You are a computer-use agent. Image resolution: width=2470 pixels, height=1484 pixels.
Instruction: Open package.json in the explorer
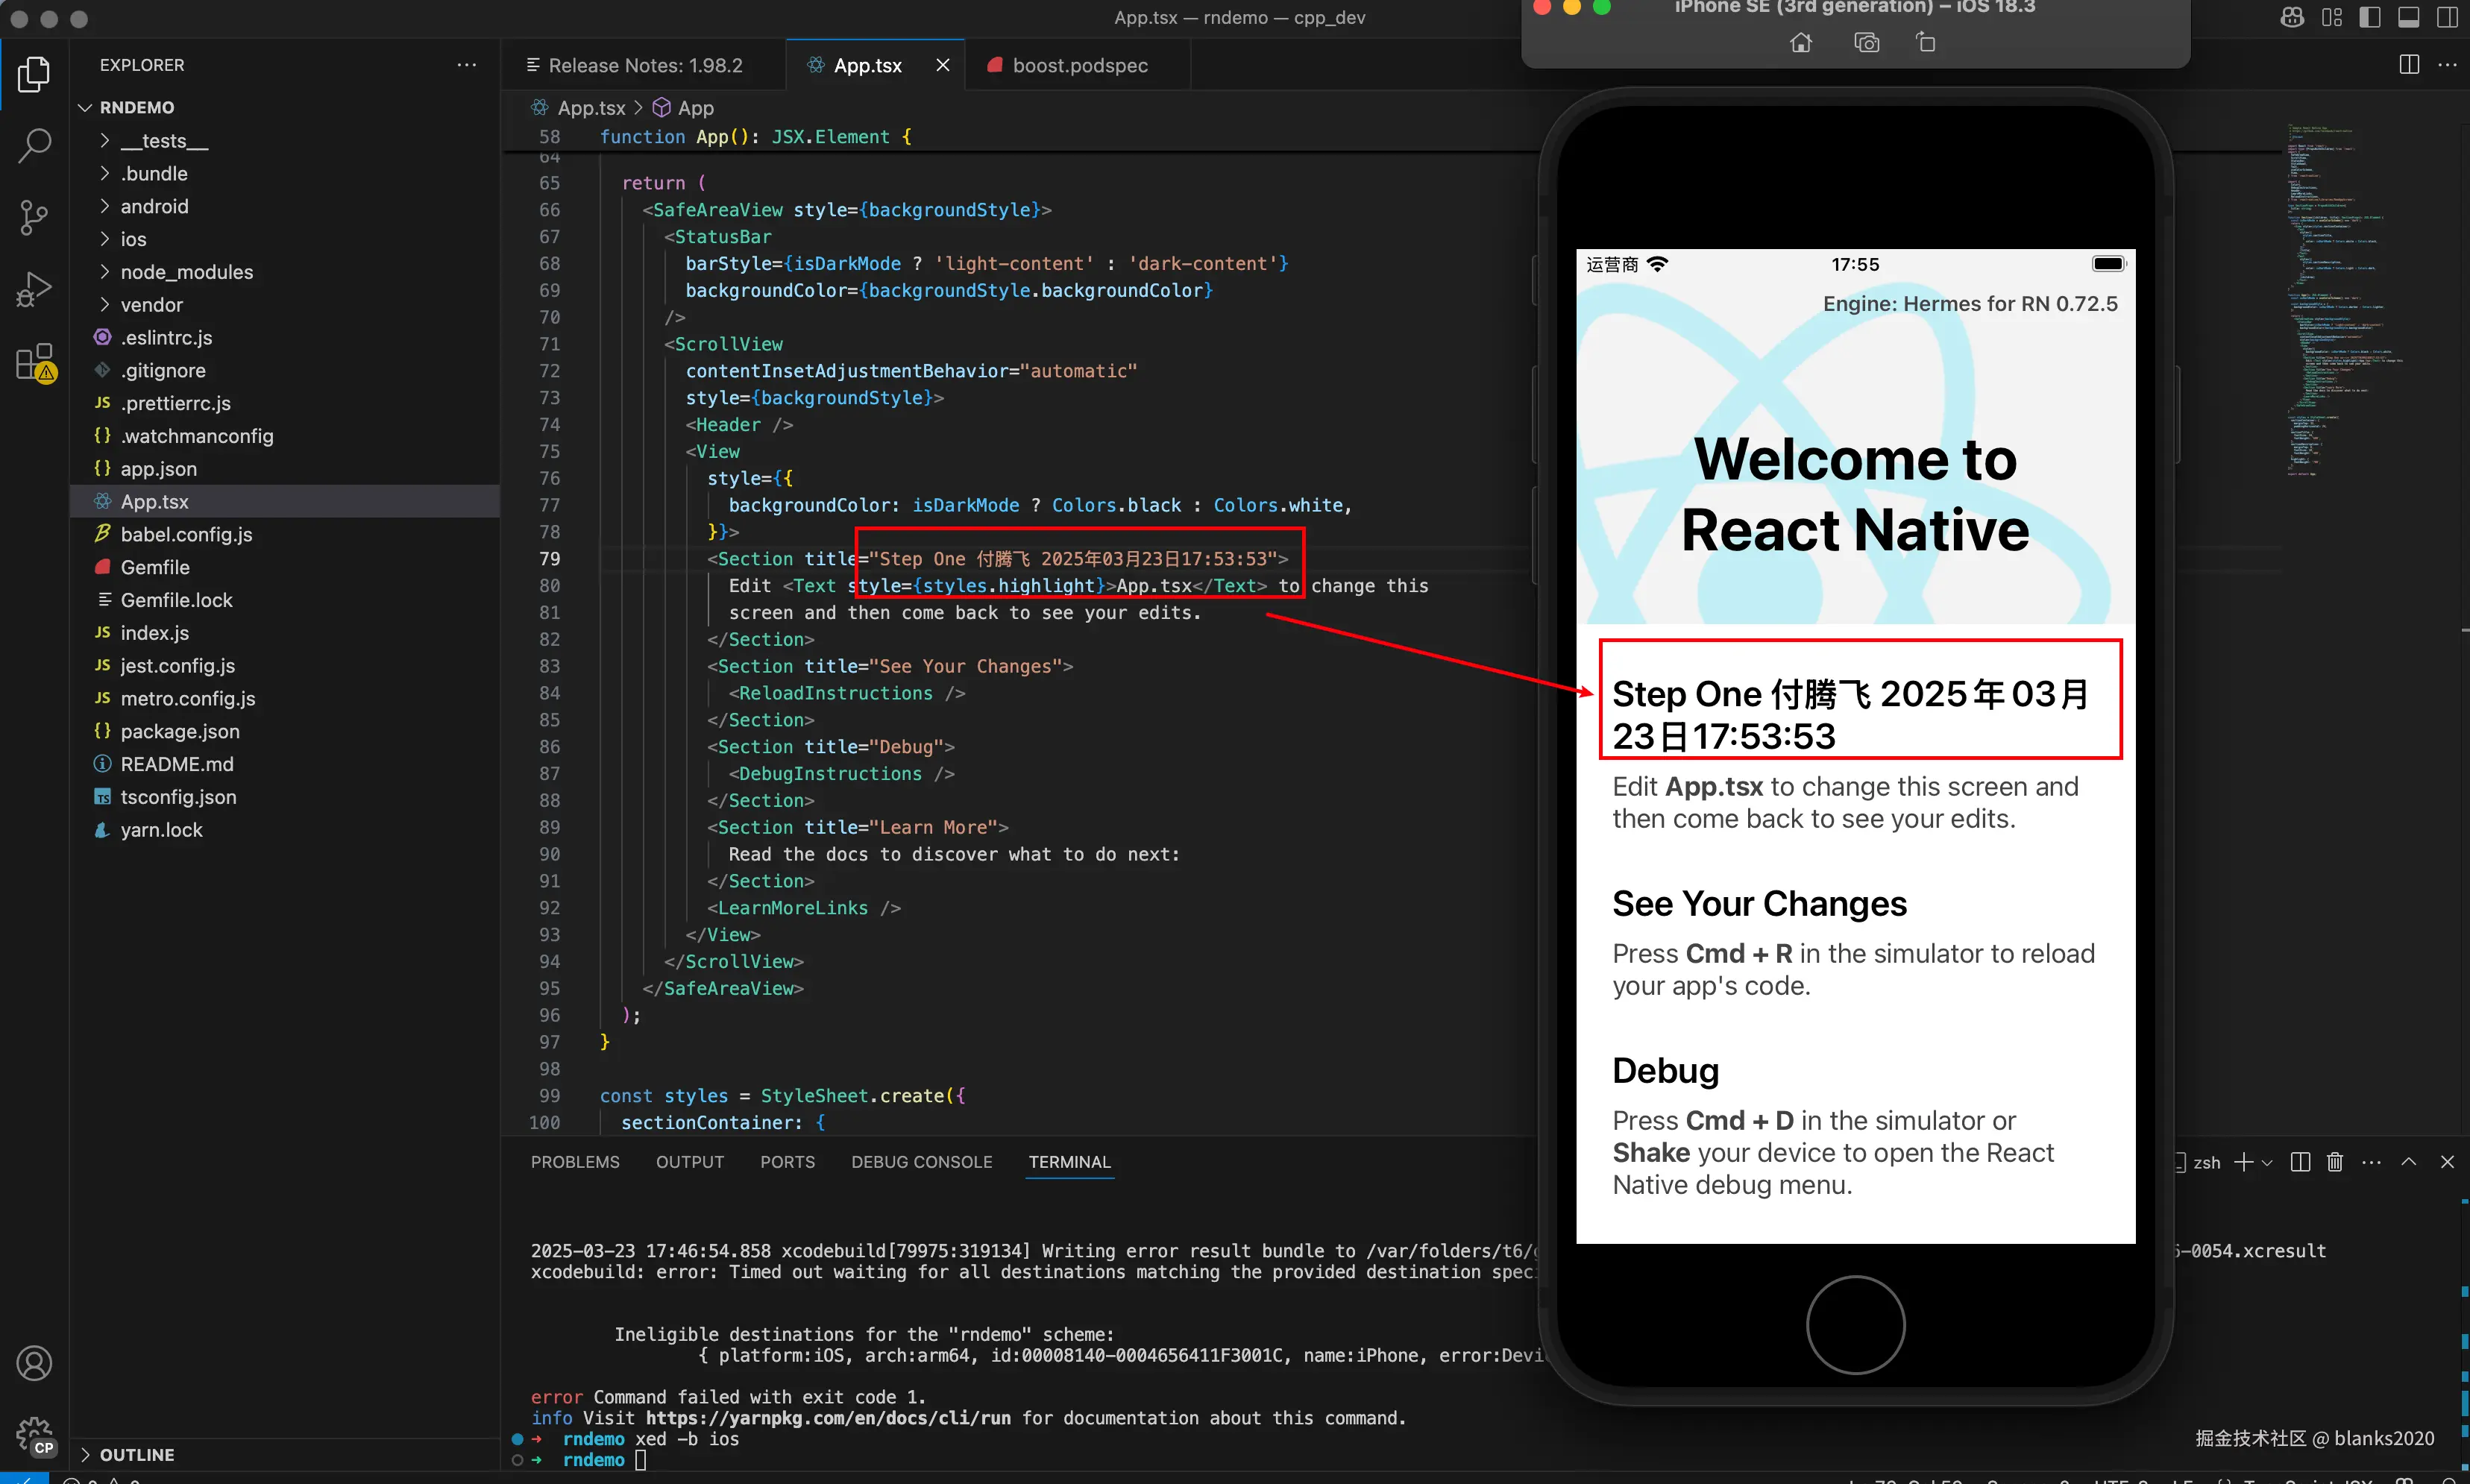pyautogui.click(x=180, y=731)
